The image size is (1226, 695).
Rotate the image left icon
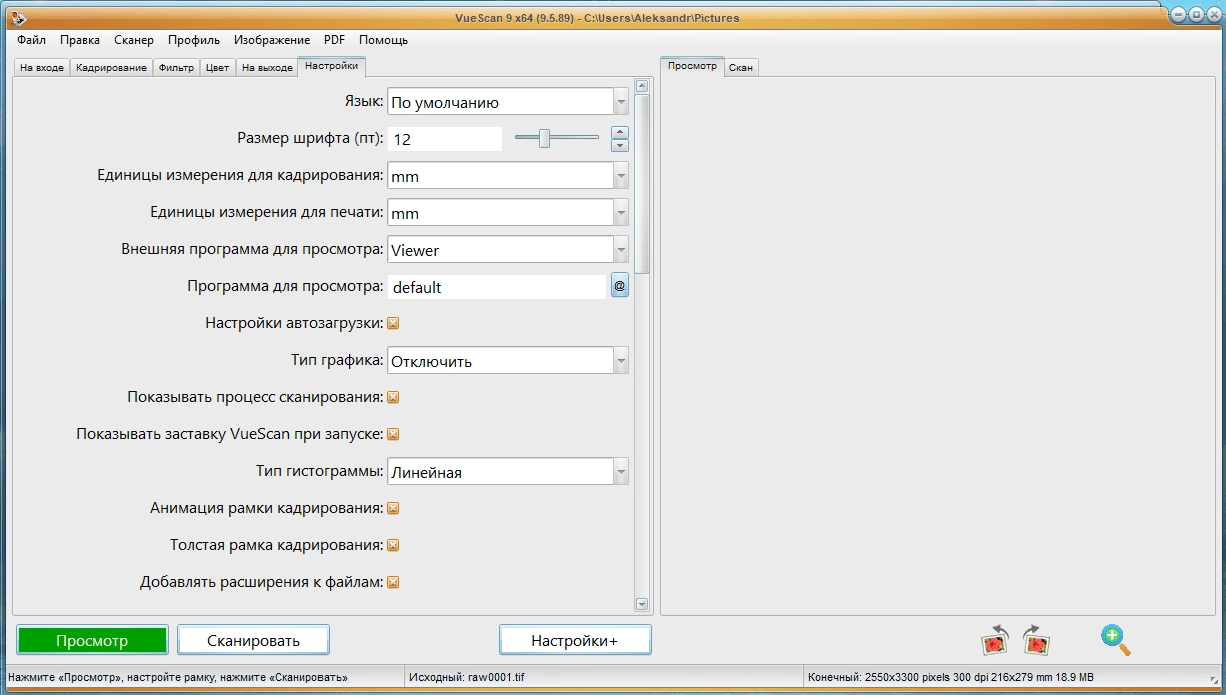(x=995, y=640)
